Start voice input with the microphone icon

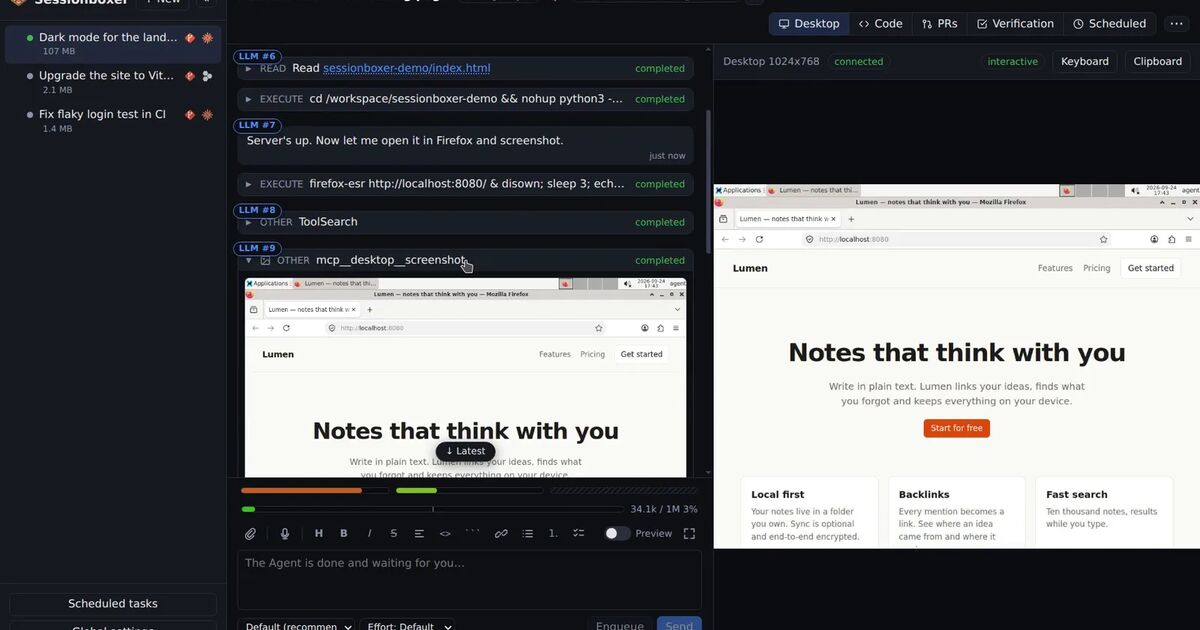(x=285, y=534)
